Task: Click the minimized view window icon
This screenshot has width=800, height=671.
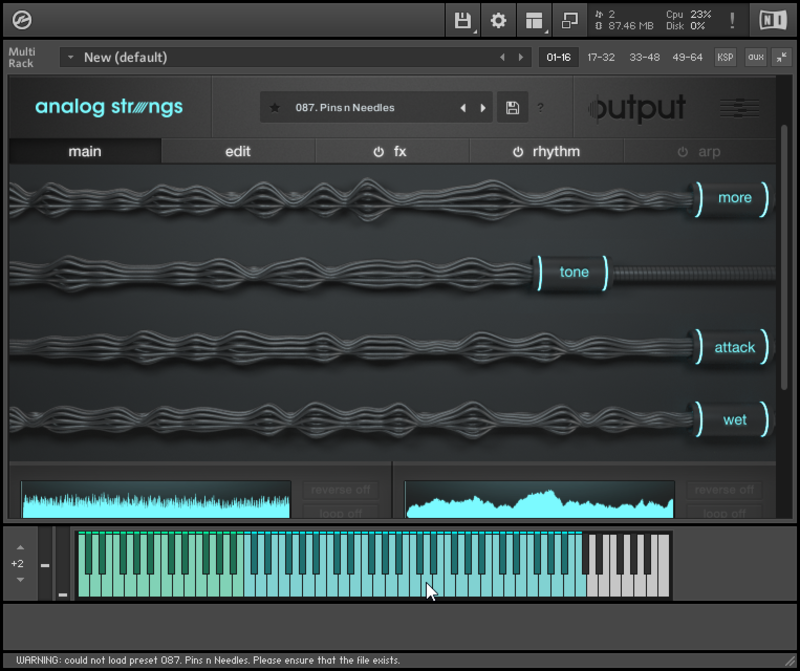Action: pyautogui.click(x=569, y=20)
